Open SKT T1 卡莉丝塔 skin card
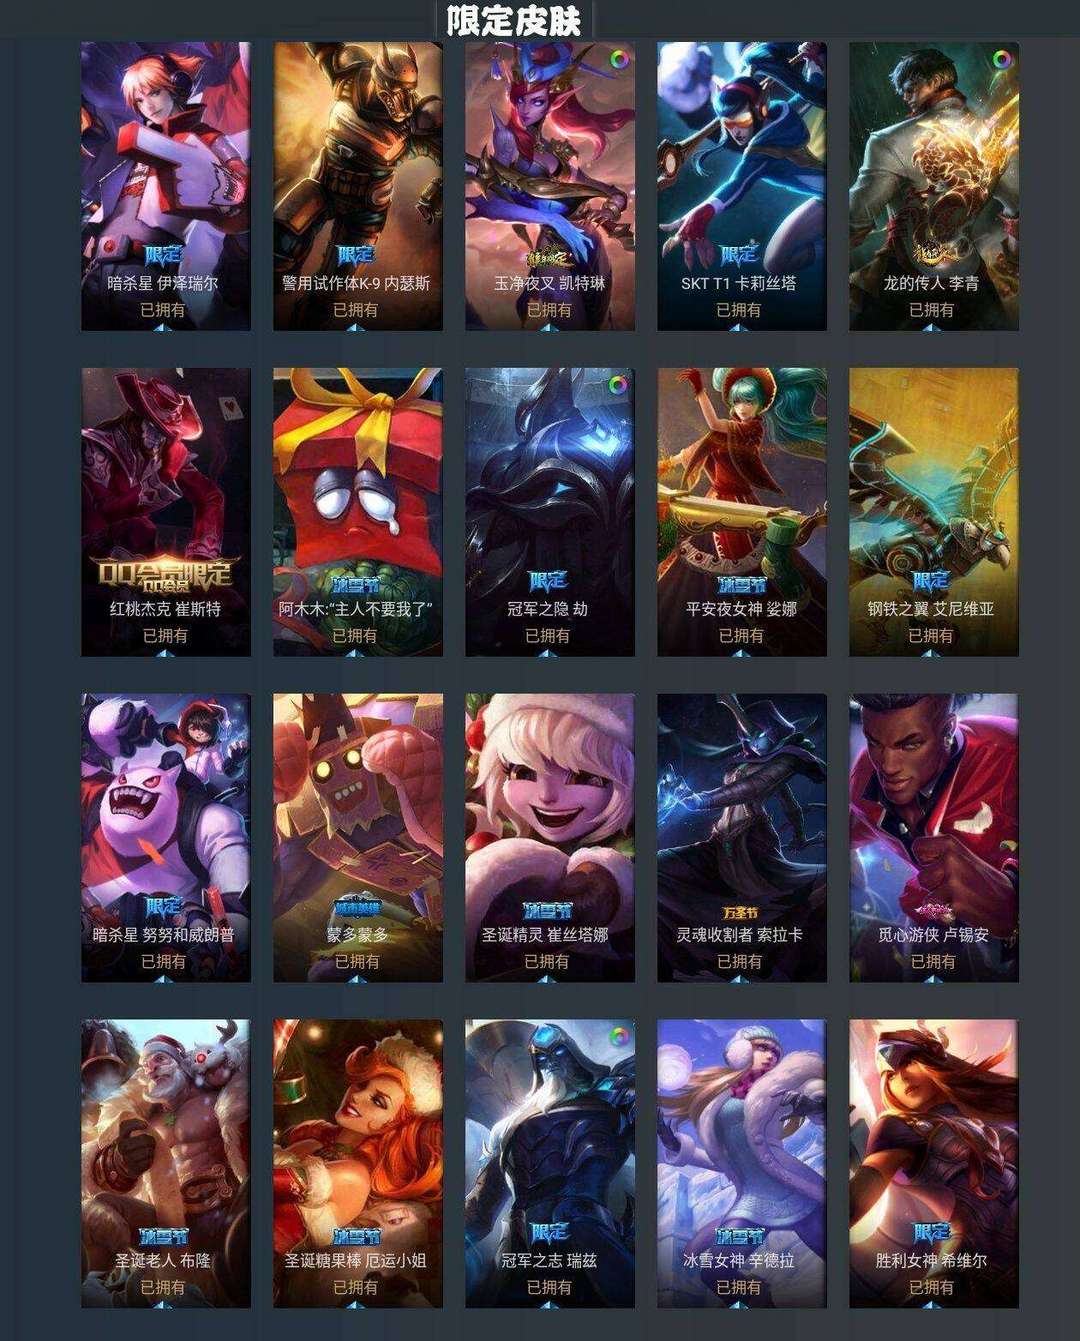 pyautogui.click(x=741, y=186)
